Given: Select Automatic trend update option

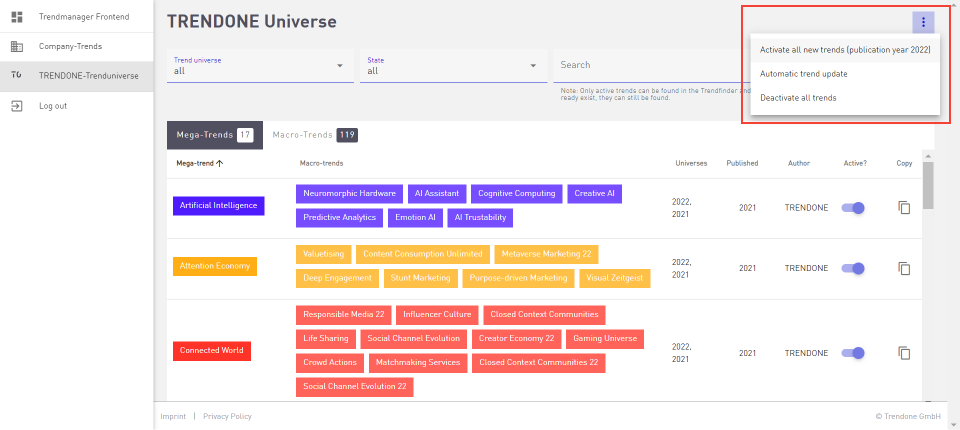Looking at the screenshot, I should [845, 74].
